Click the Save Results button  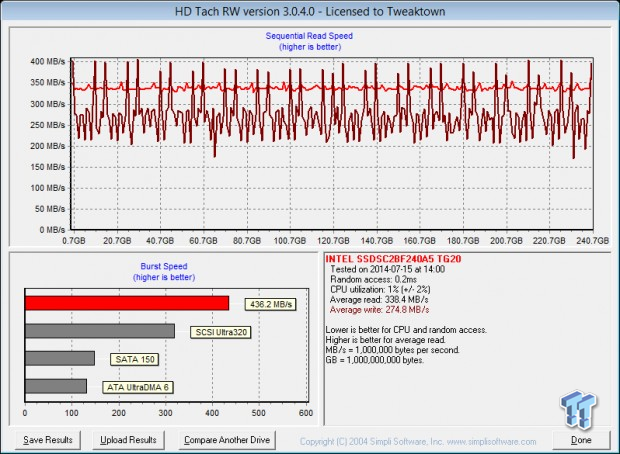pyautogui.click(x=48, y=440)
